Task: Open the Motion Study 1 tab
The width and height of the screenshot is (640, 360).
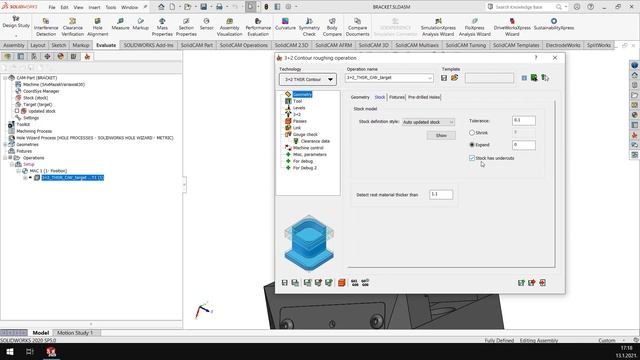Action: pos(75,333)
